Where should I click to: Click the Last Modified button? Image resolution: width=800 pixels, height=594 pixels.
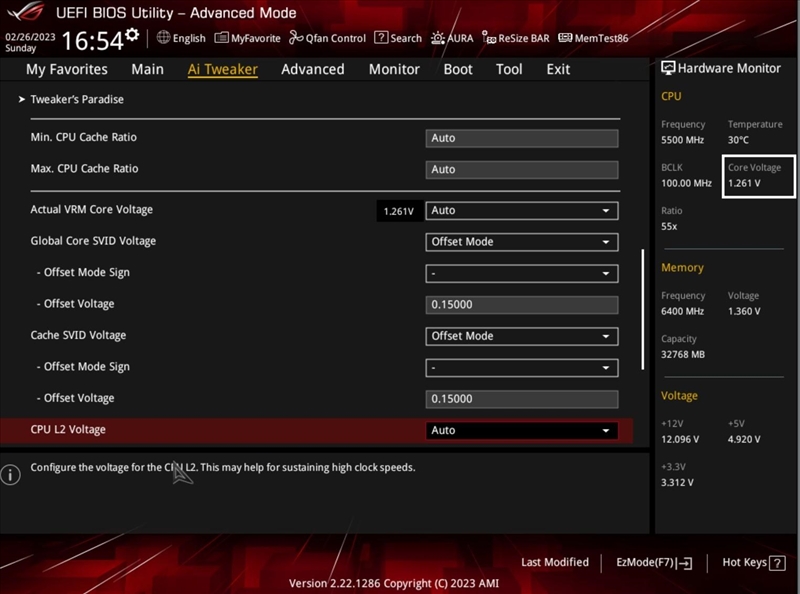pos(555,562)
